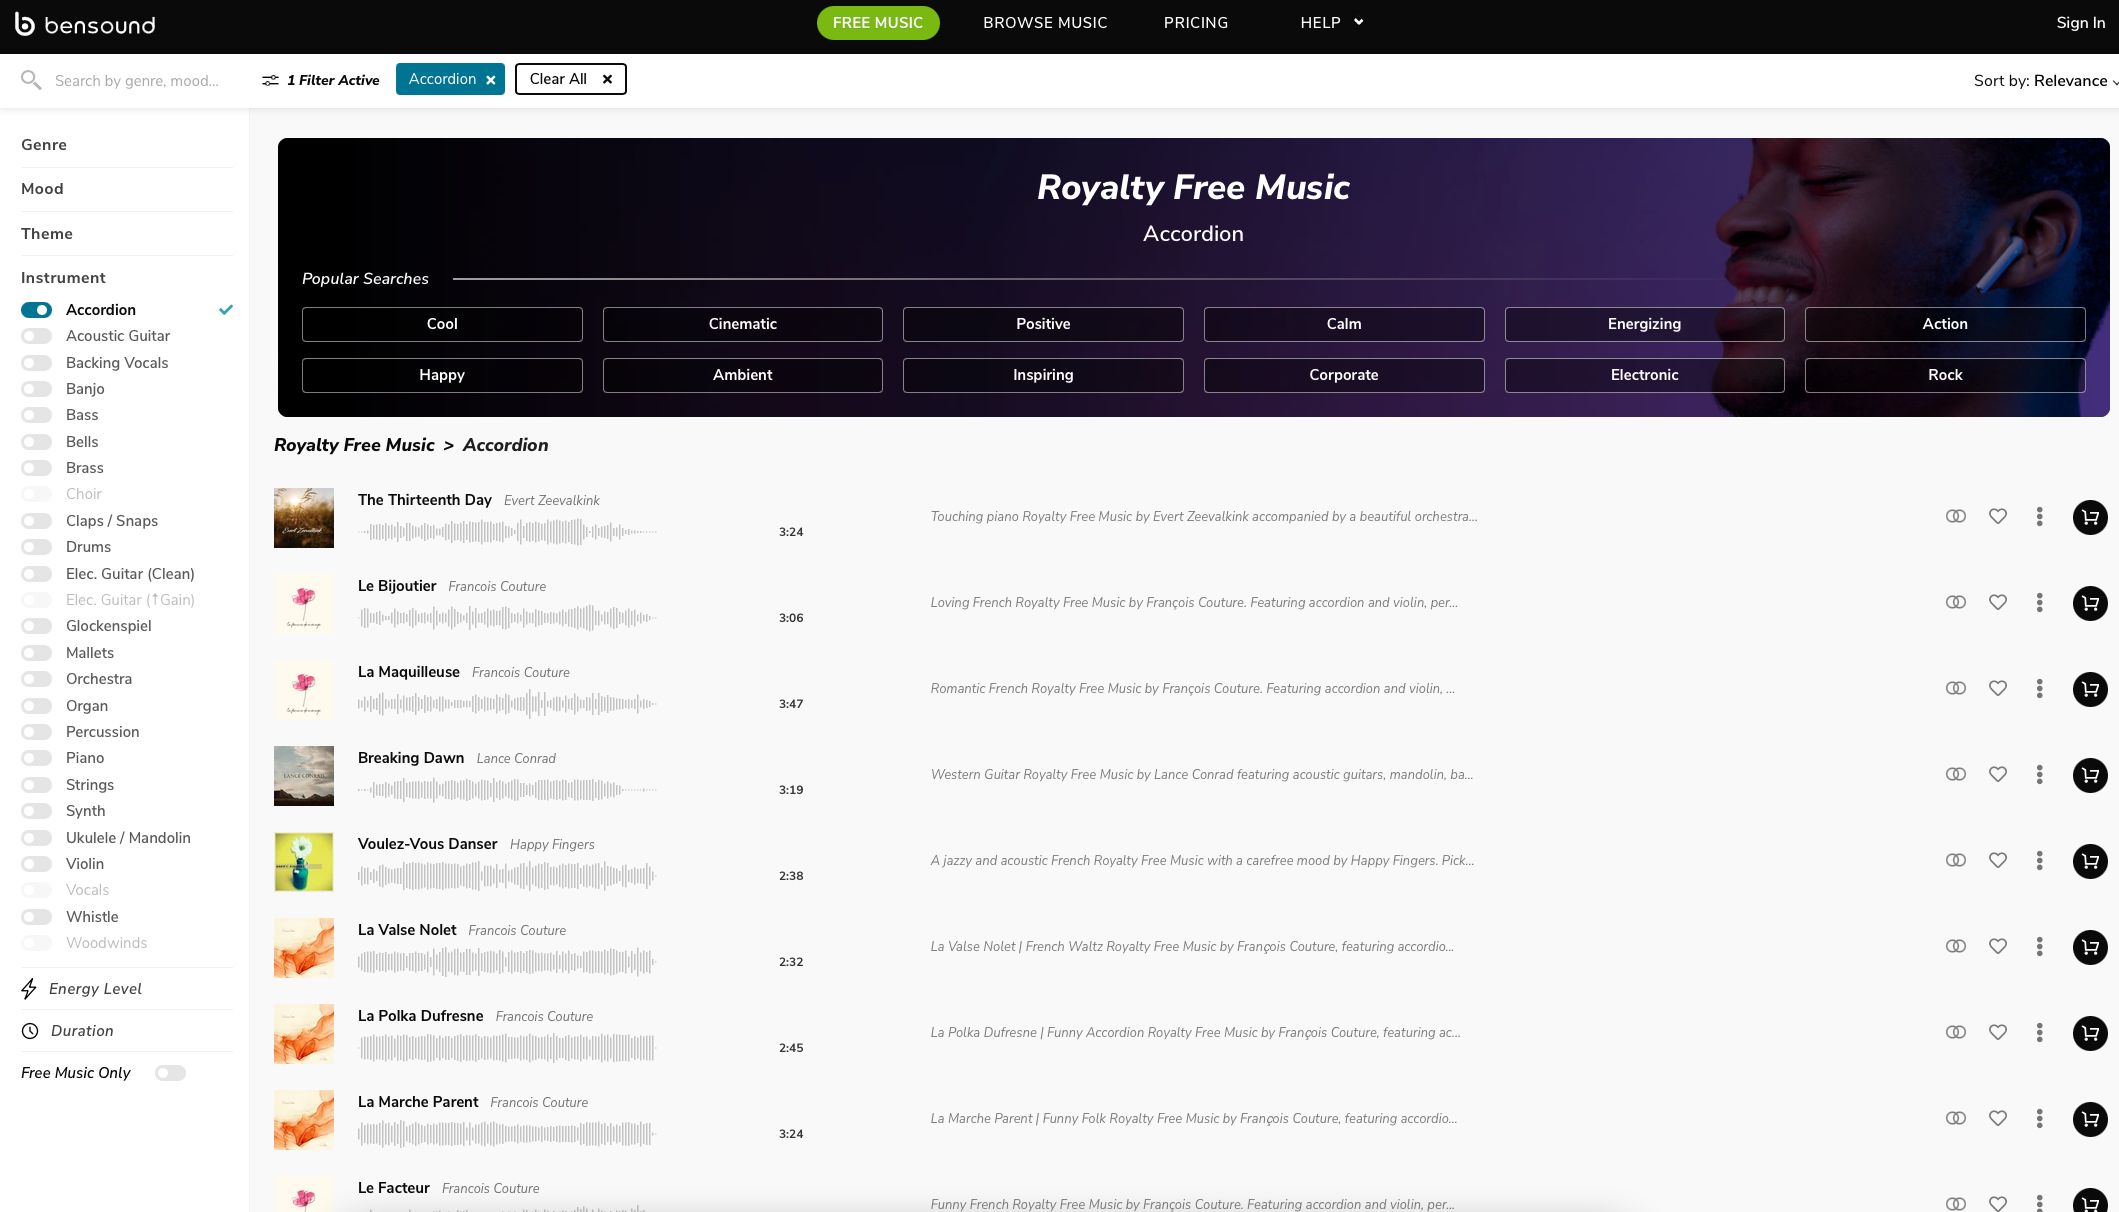
Task: Click the Le Bijoutier album thumbnail
Action: pyautogui.click(x=304, y=604)
